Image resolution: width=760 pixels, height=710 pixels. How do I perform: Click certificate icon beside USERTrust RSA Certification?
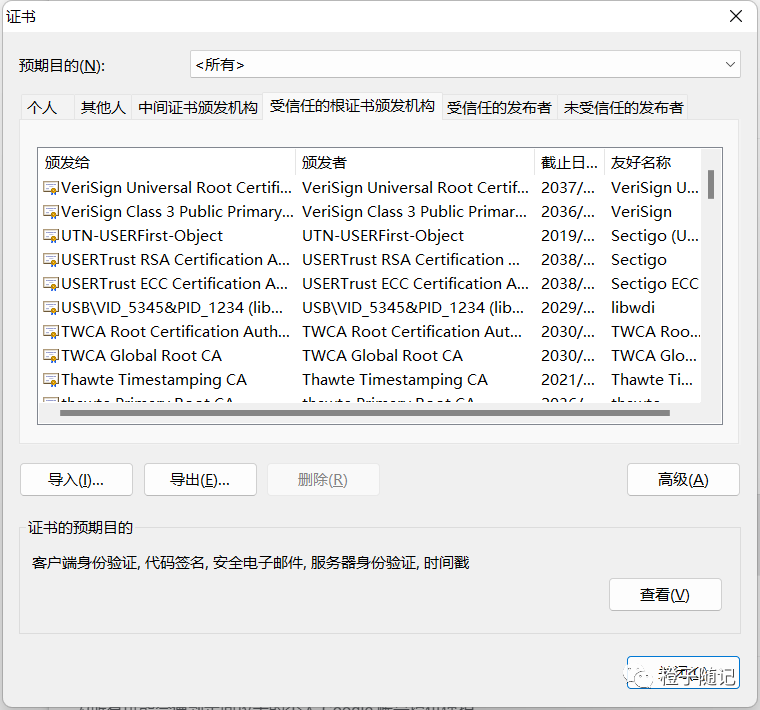click(51, 260)
